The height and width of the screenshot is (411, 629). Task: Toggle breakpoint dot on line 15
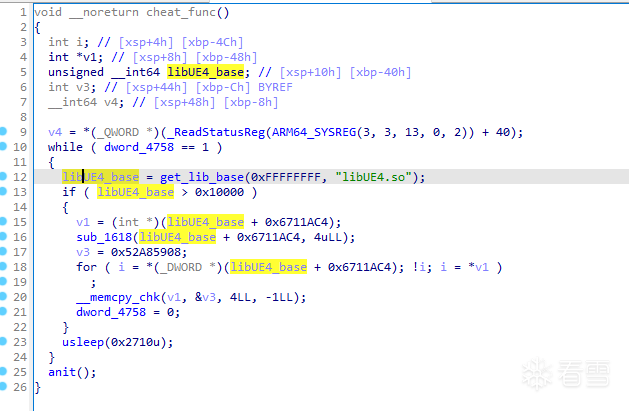(x=3, y=221)
